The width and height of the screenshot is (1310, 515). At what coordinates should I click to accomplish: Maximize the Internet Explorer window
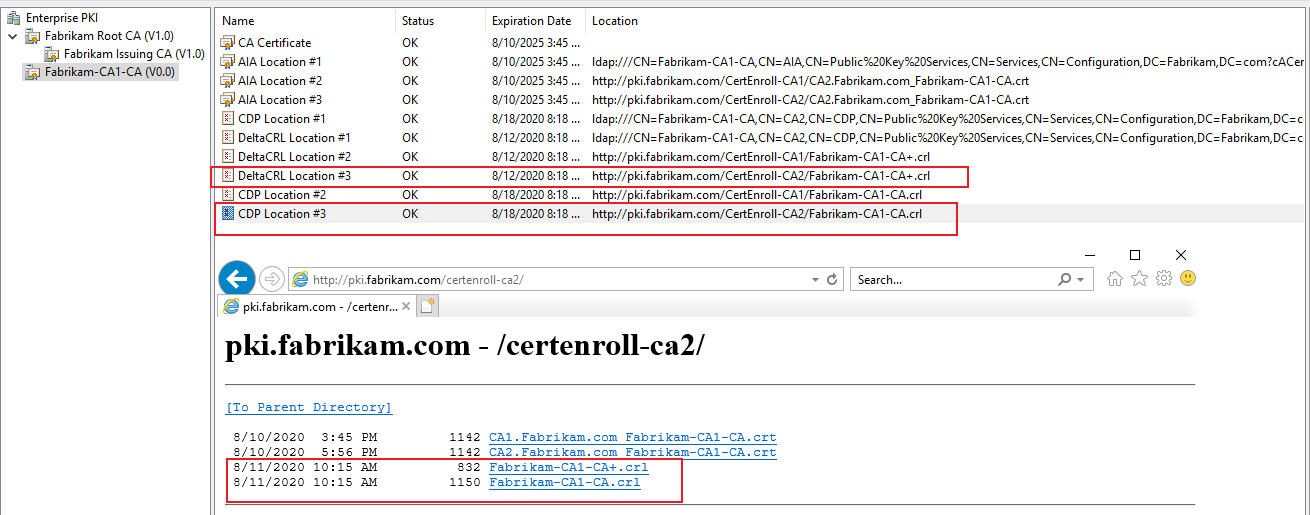(x=1134, y=255)
